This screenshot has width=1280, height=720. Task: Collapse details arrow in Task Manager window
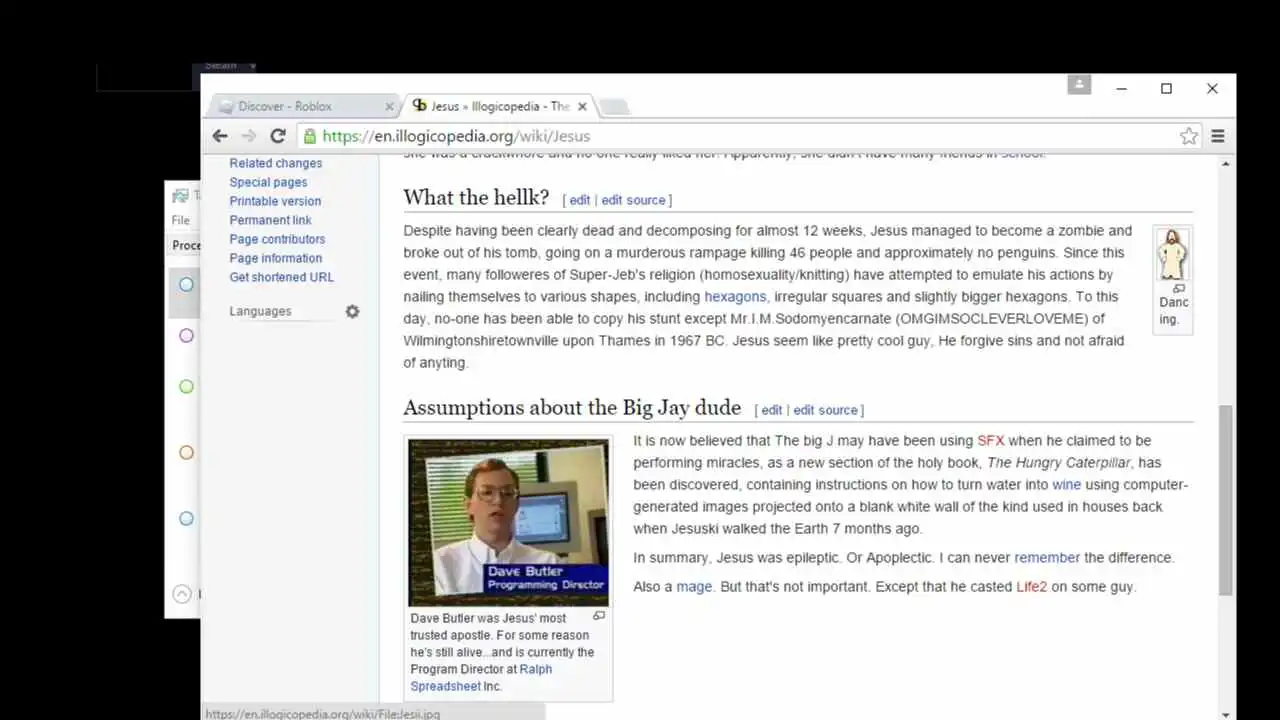(182, 594)
